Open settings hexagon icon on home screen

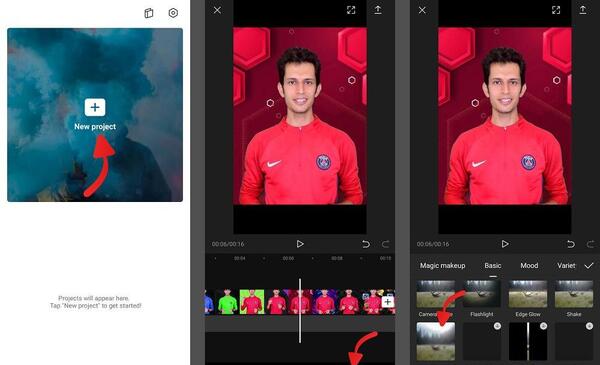tap(173, 13)
